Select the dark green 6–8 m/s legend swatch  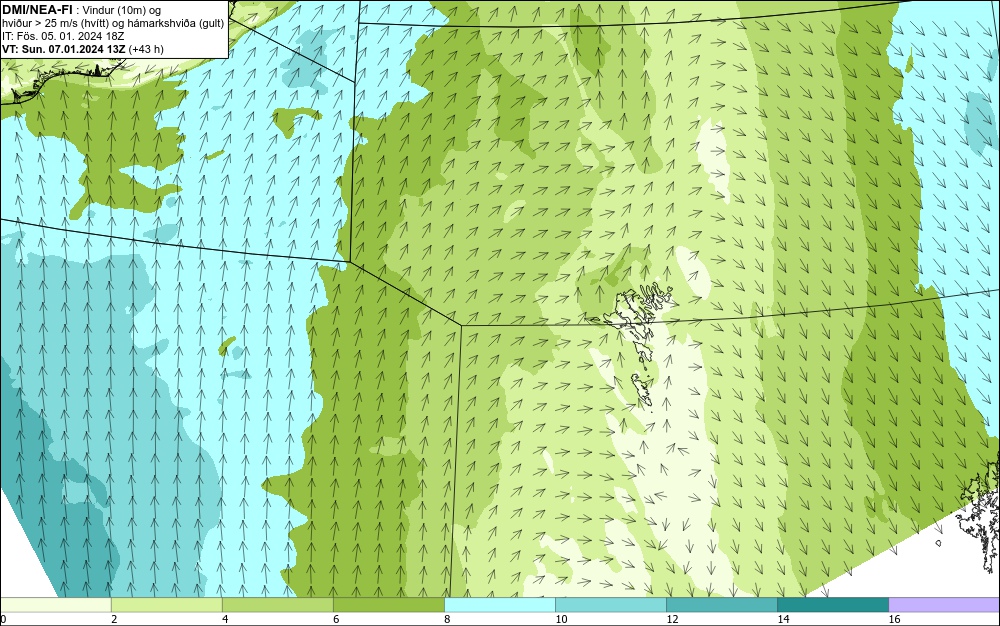pyautogui.click(x=388, y=604)
